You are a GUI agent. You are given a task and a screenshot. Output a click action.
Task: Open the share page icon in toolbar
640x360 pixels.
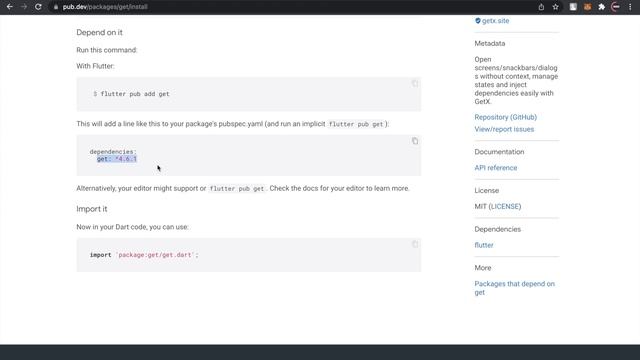pyautogui.click(x=541, y=7)
